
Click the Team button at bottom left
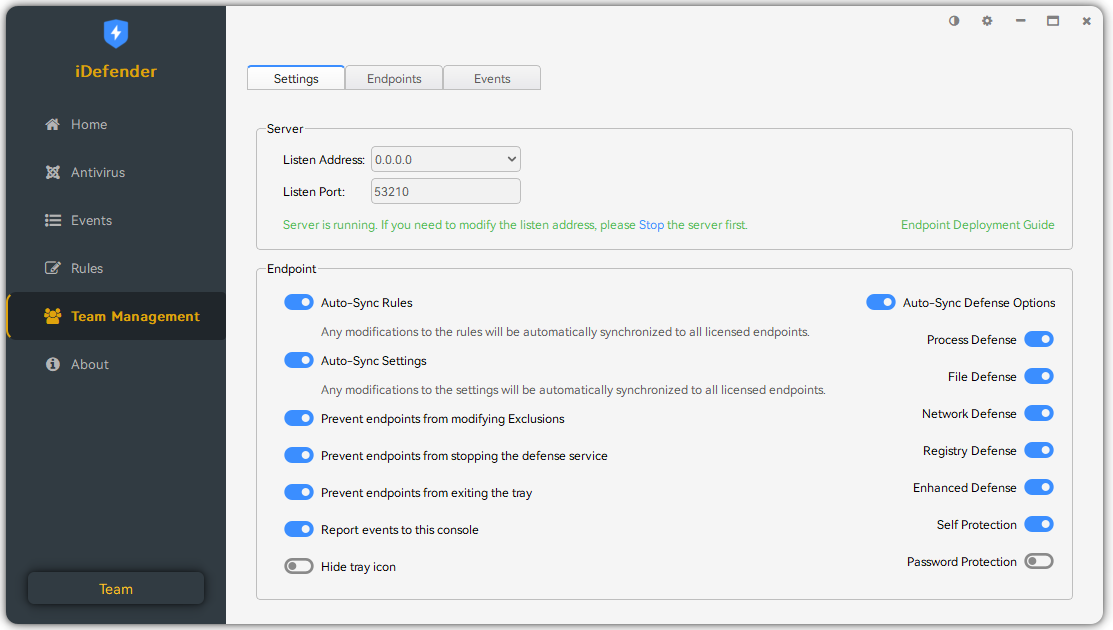click(x=116, y=589)
